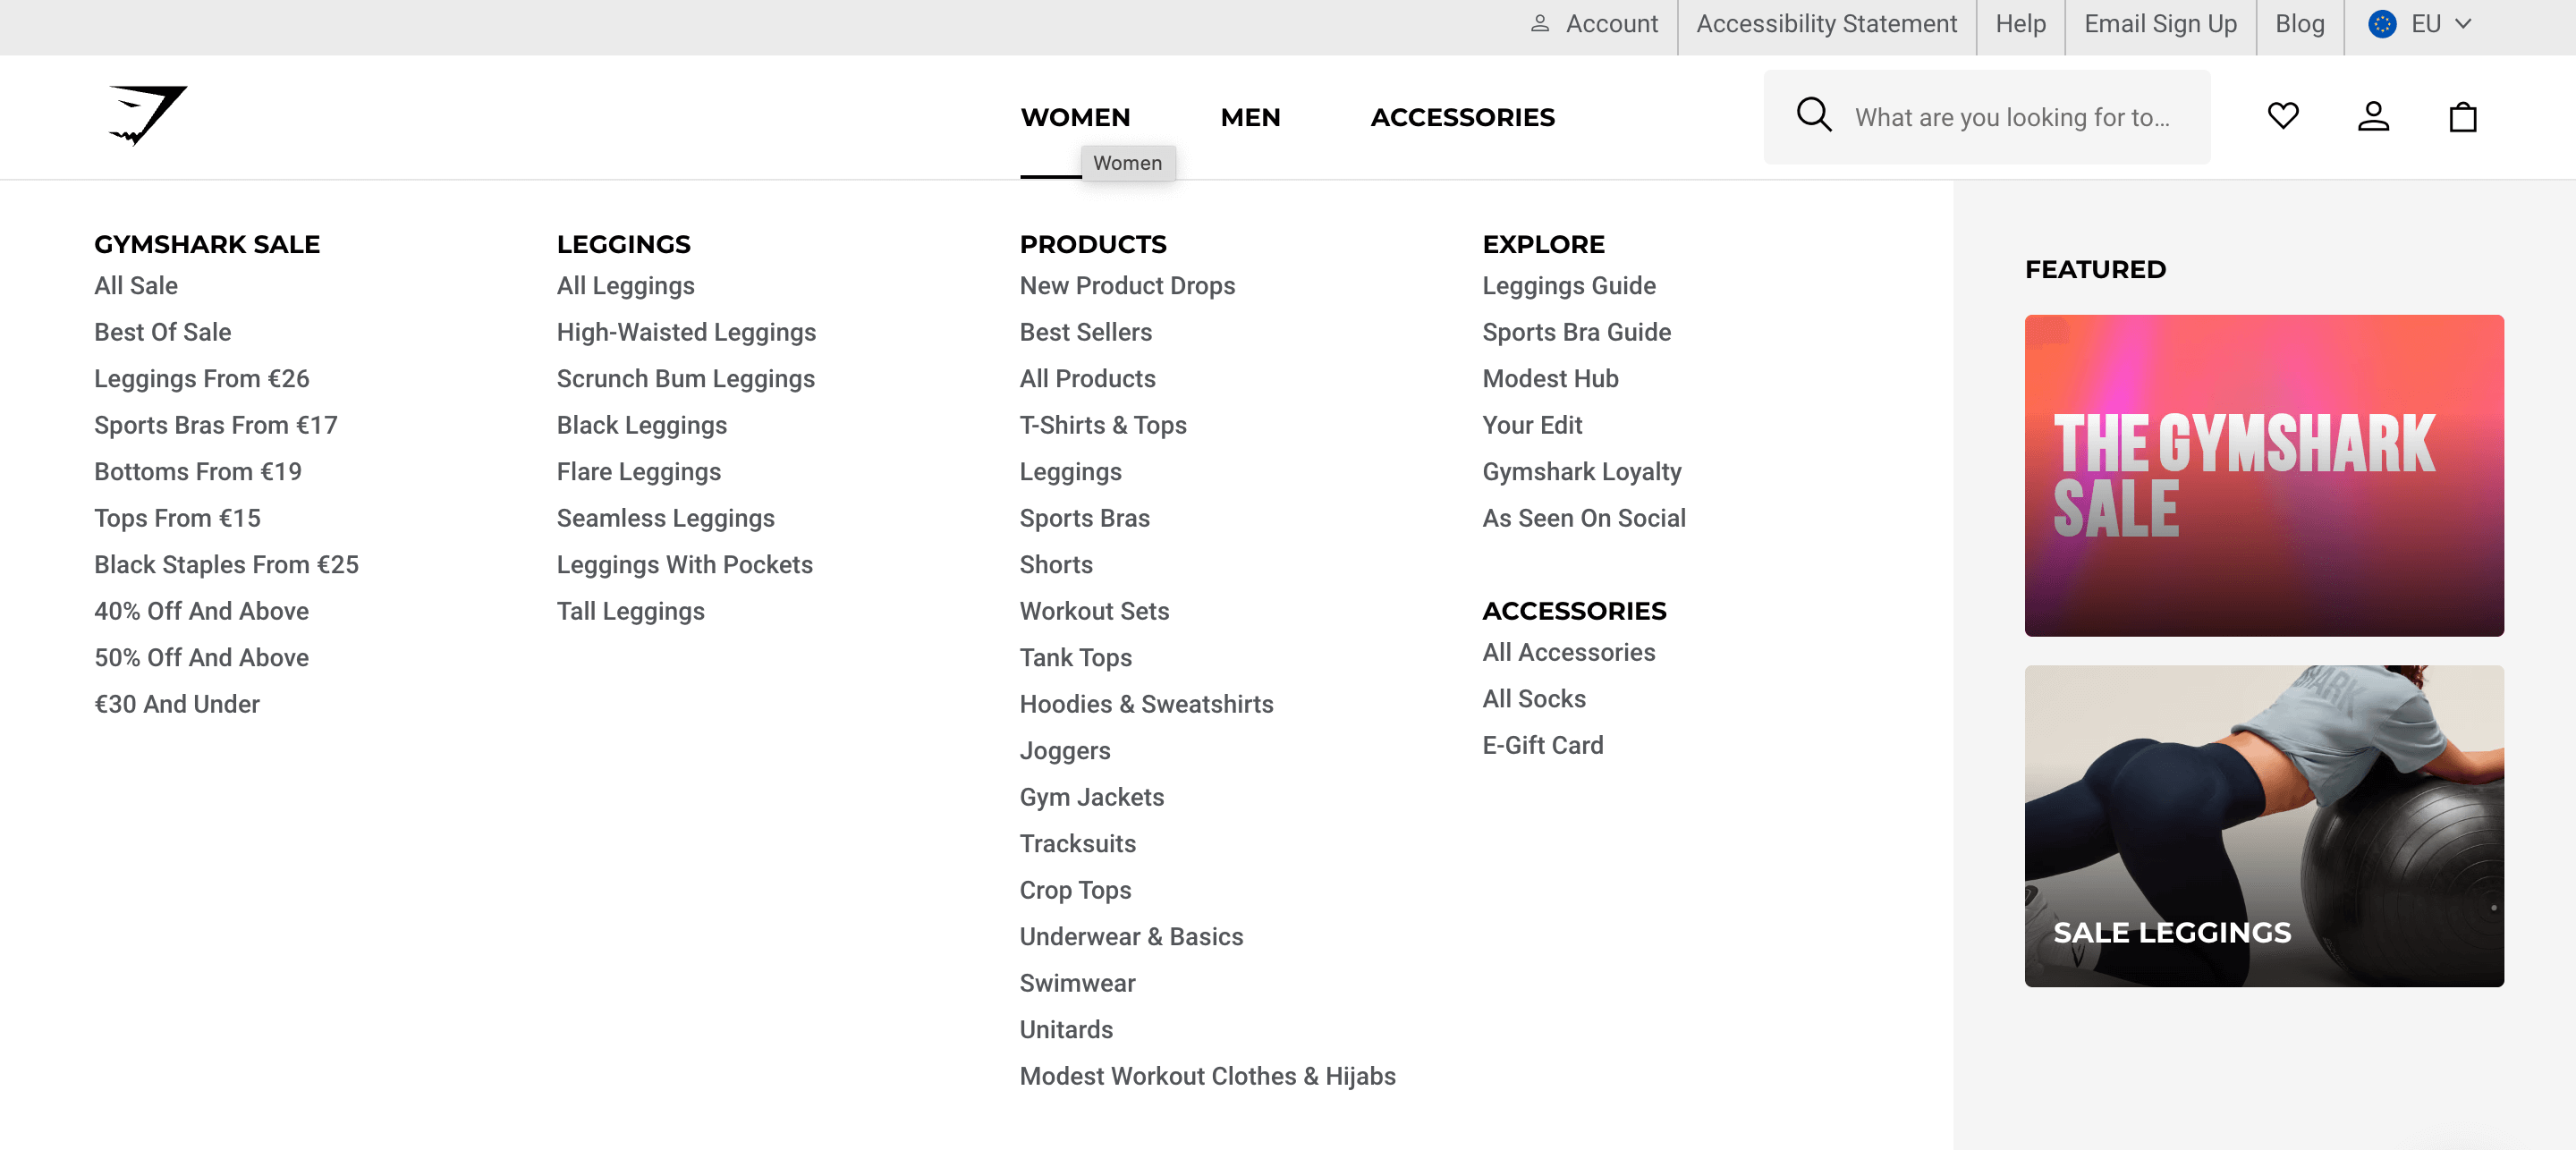
Task: Open the ACCESSORIES section
Action: tap(1462, 117)
